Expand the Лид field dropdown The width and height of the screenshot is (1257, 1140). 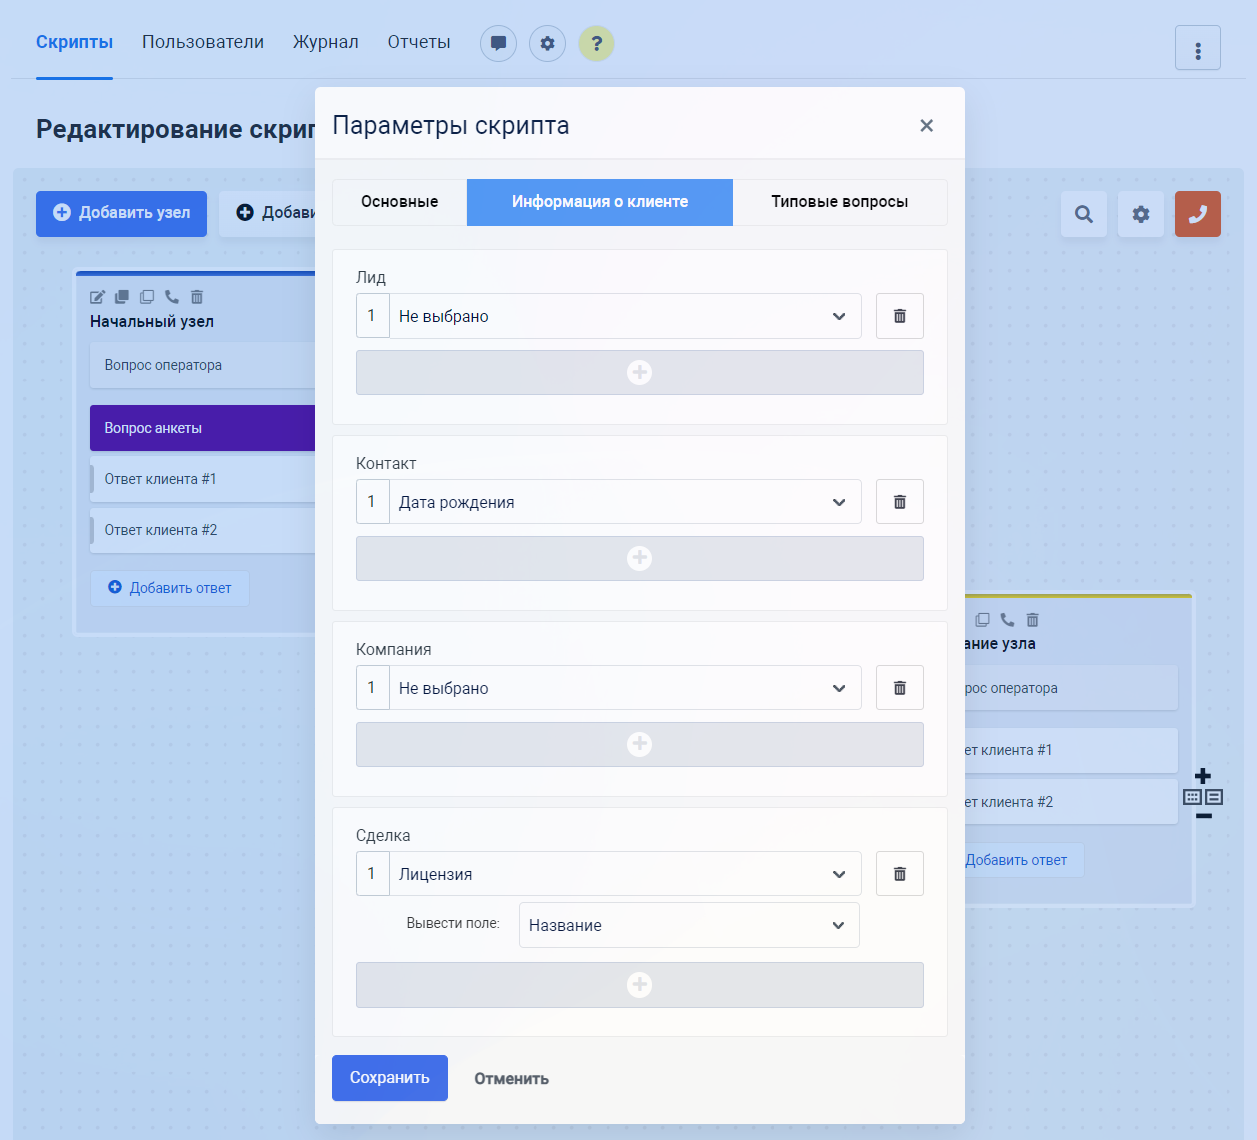(x=624, y=316)
